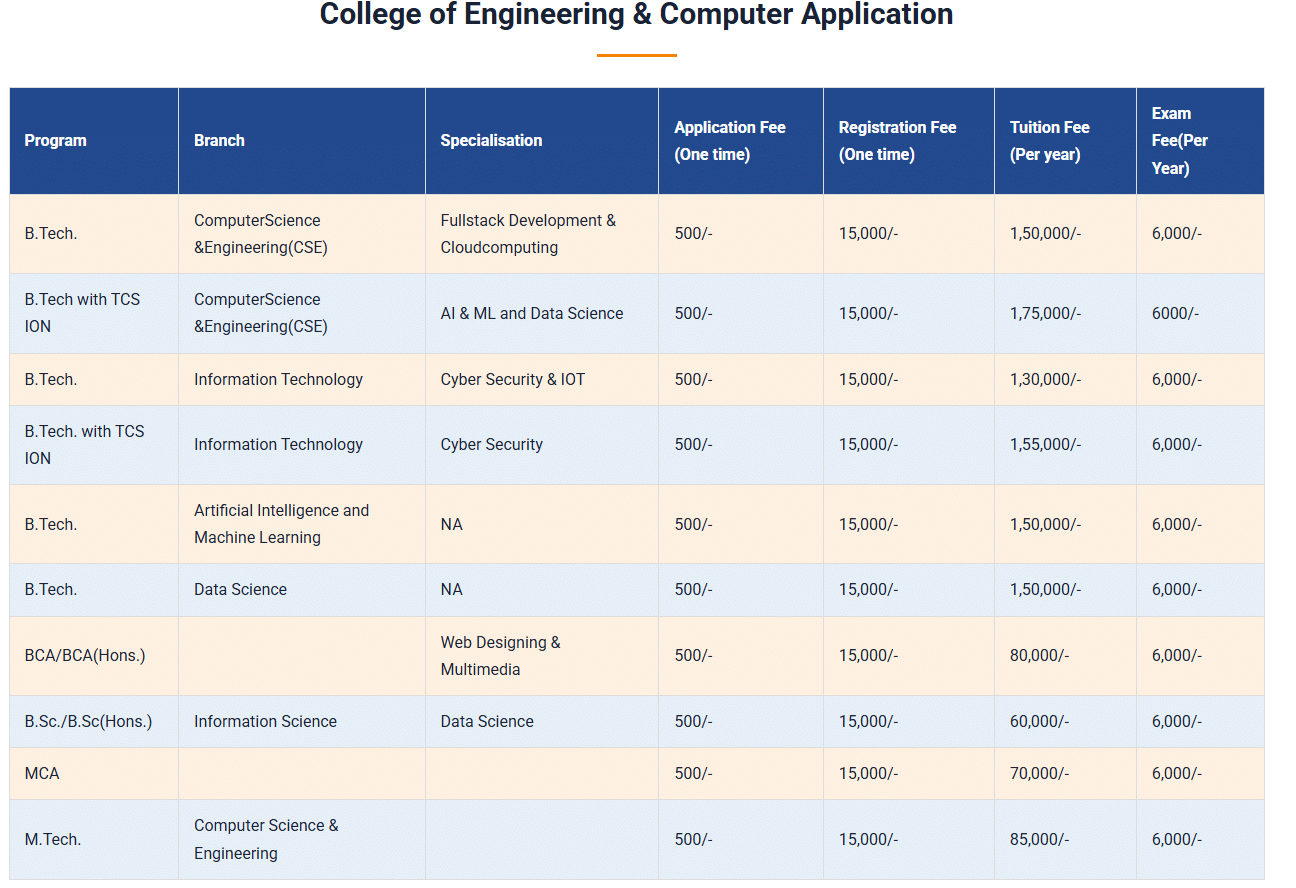Click the Registration Fee (One time) header

[897, 141]
